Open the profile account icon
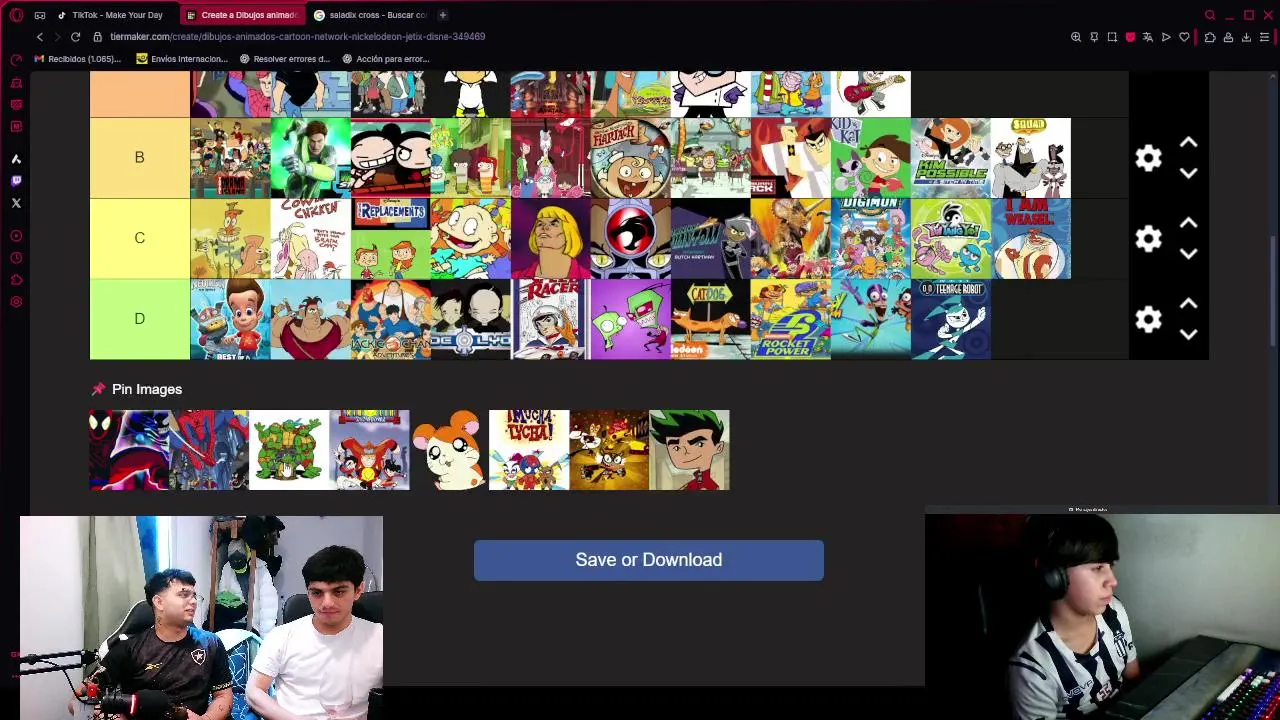The width and height of the screenshot is (1280, 720). coord(1228,37)
